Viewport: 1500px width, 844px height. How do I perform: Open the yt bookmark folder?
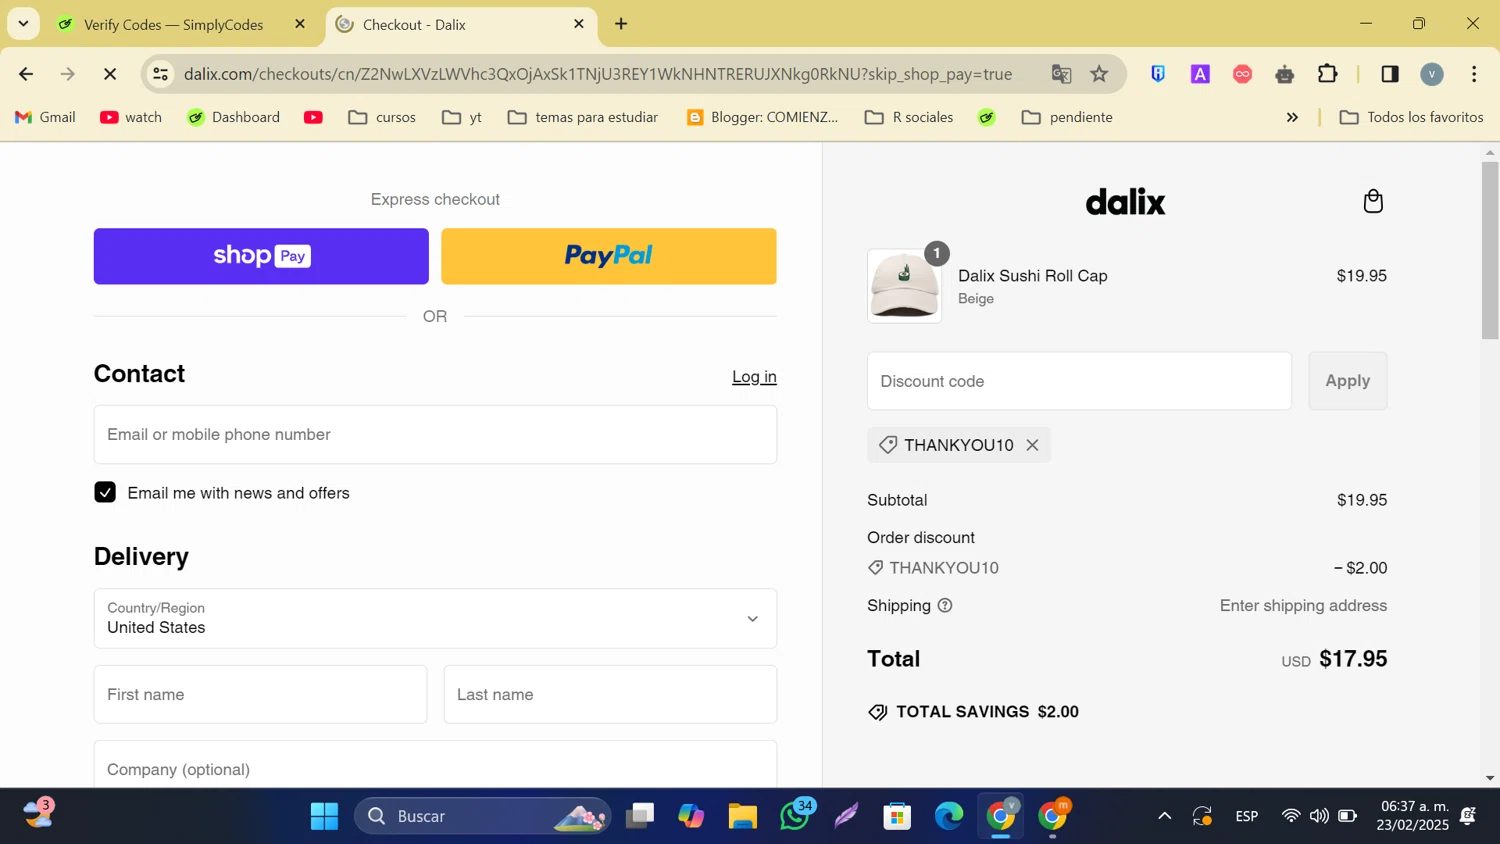(462, 117)
